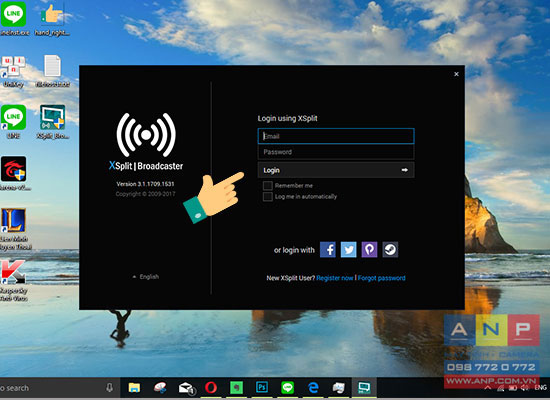Tick Log me in automatically checkbox
The width and height of the screenshot is (550, 400).
coord(268,196)
